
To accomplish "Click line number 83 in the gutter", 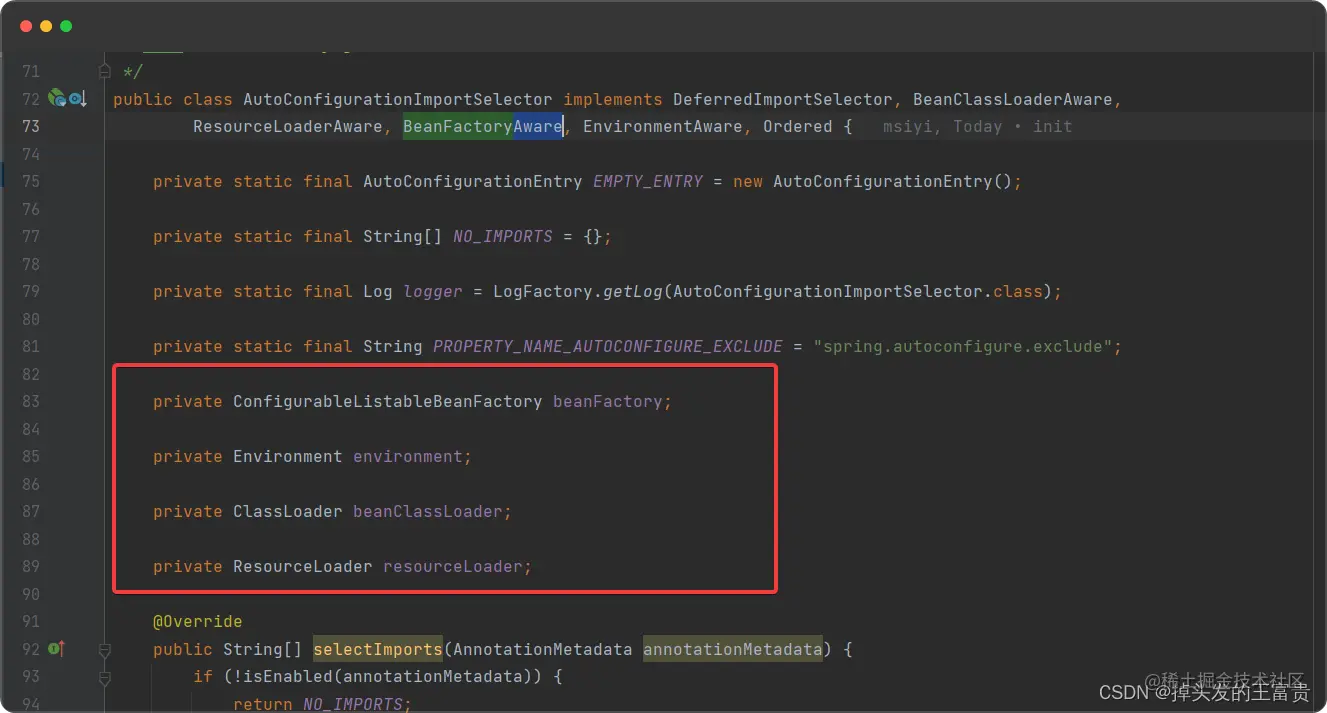I will tap(30, 402).
